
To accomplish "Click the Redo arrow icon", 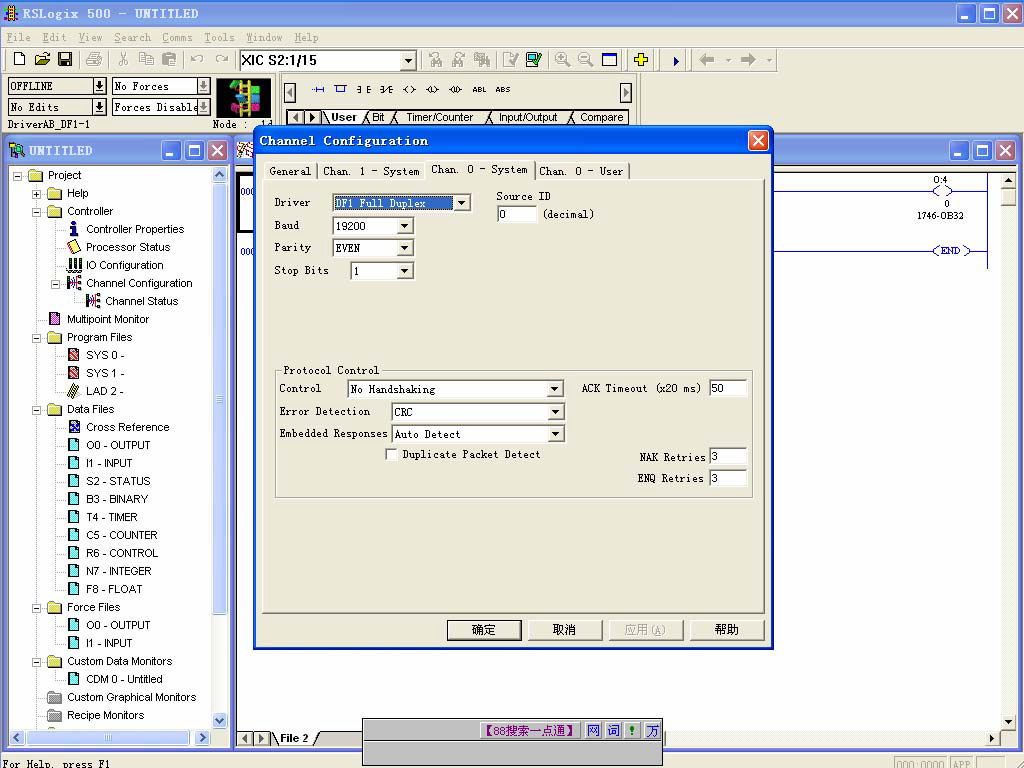I will coord(221,59).
